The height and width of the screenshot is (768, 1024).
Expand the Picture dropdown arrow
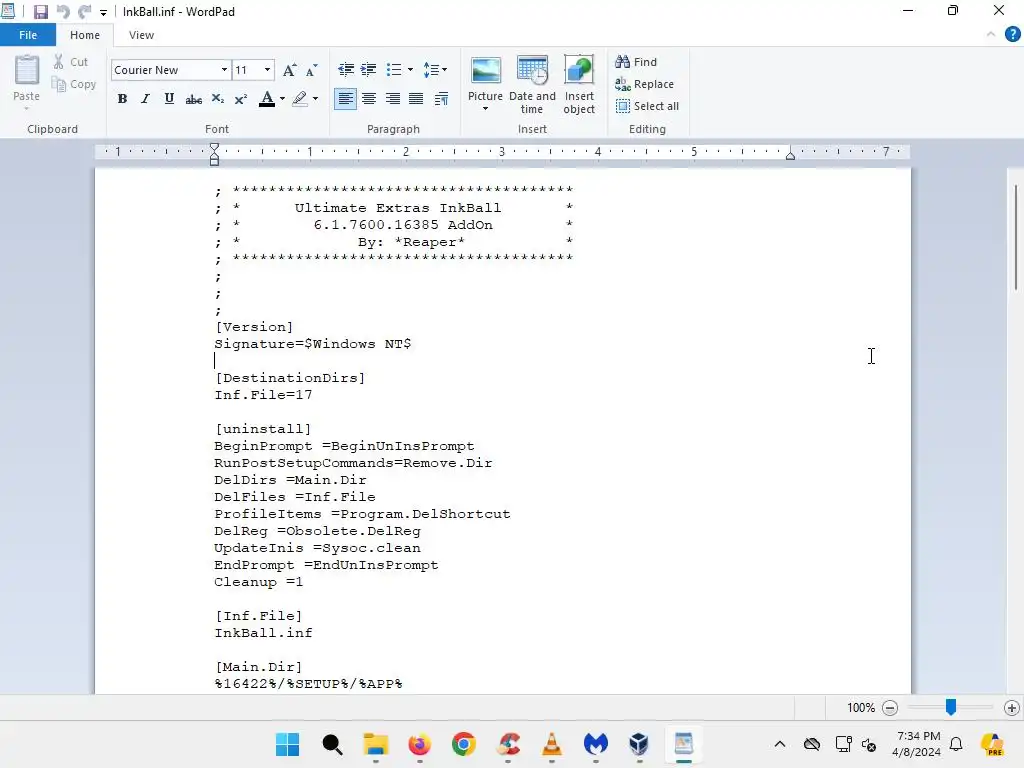485,109
